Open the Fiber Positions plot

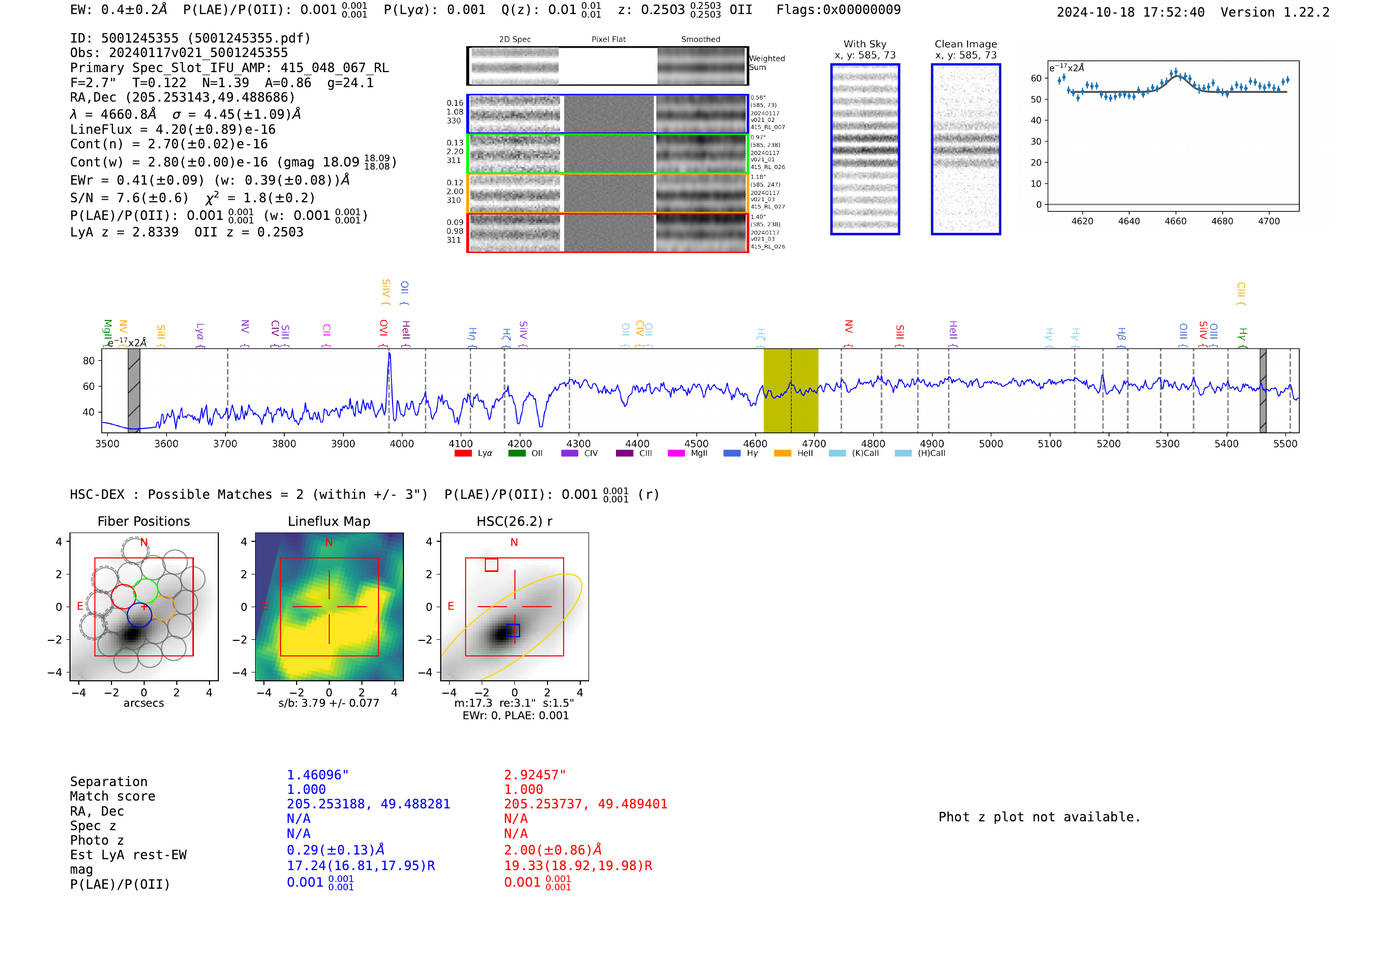click(143, 607)
